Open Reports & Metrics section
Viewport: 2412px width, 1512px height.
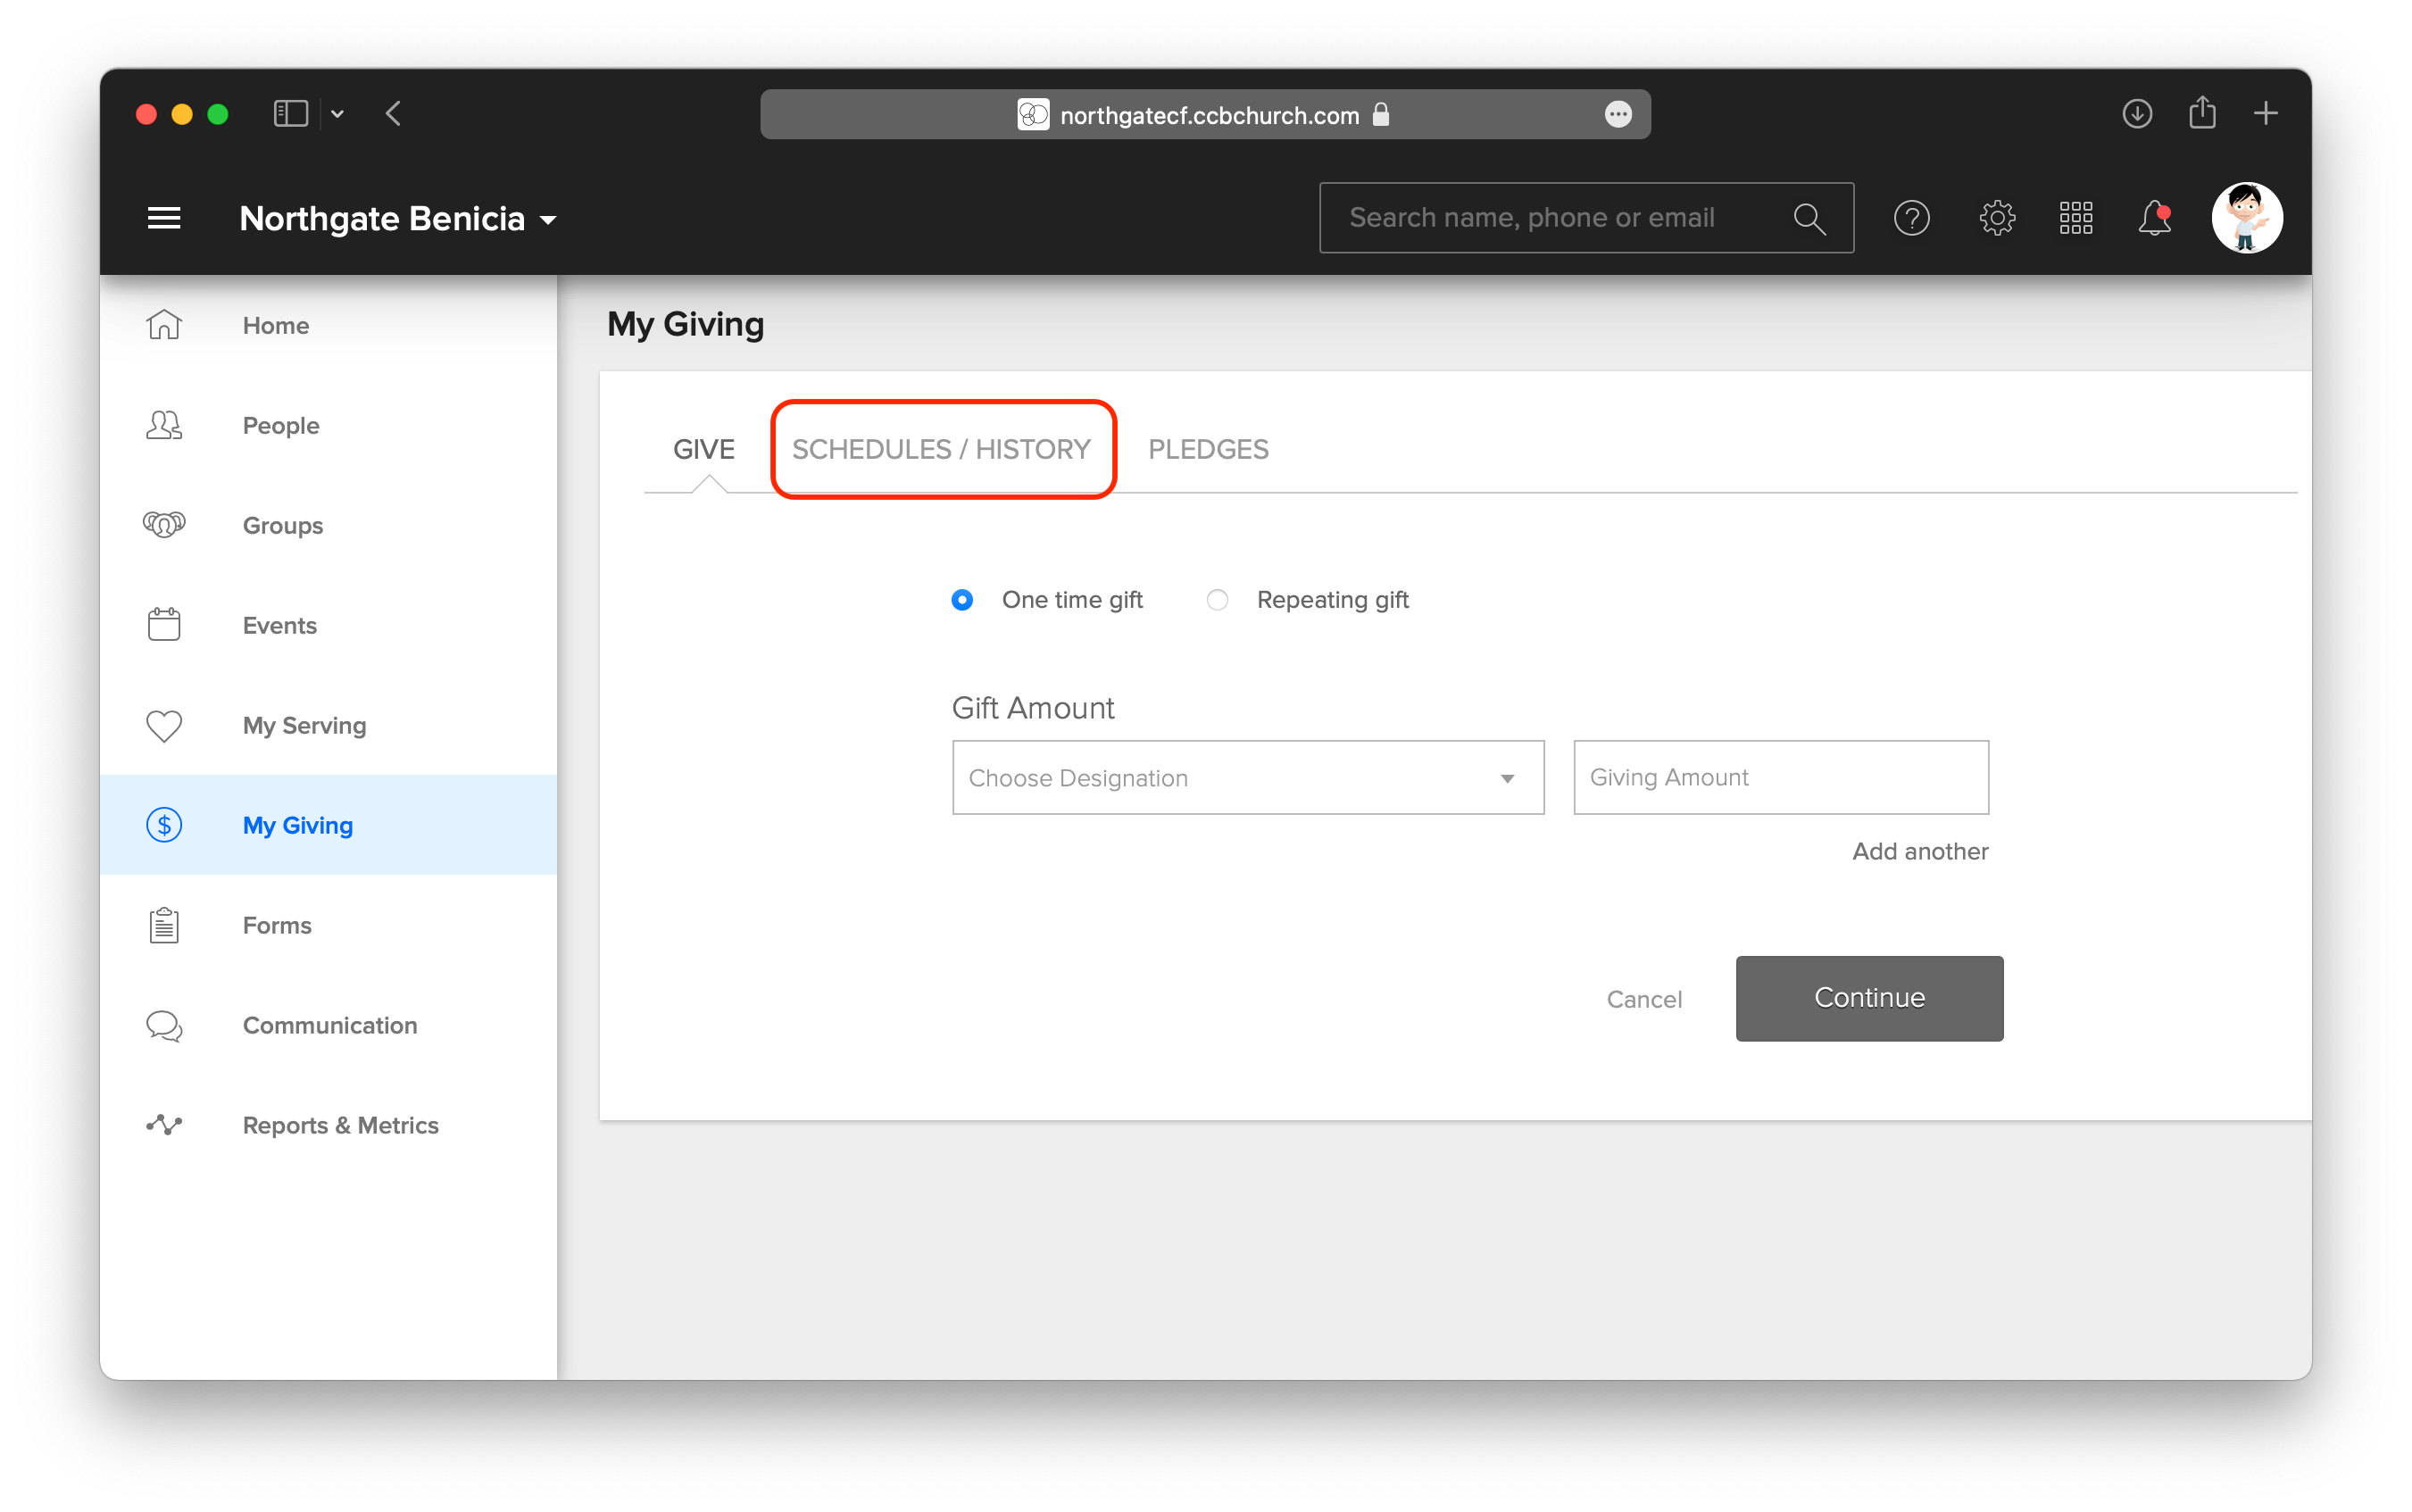pyautogui.click(x=343, y=1124)
